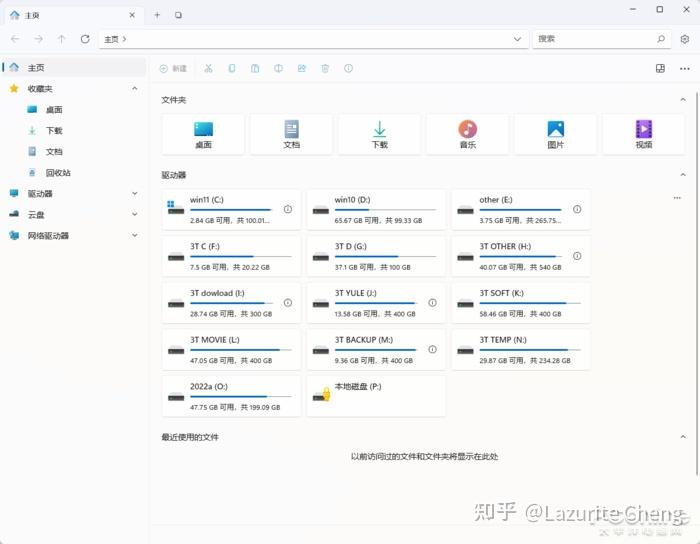Screen dimensions: 700x544
Task: Open the 下载 folder card
Action: 379,134
